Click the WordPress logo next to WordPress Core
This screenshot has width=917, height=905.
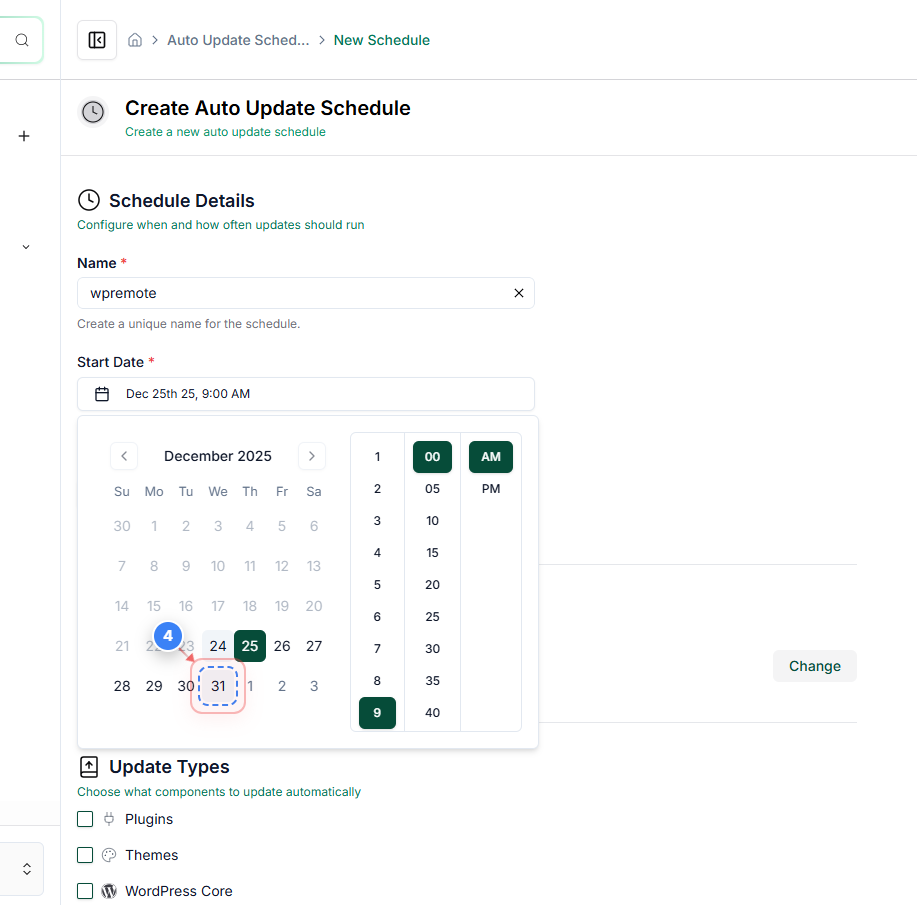pyautogui.click(x=110, y=891)
